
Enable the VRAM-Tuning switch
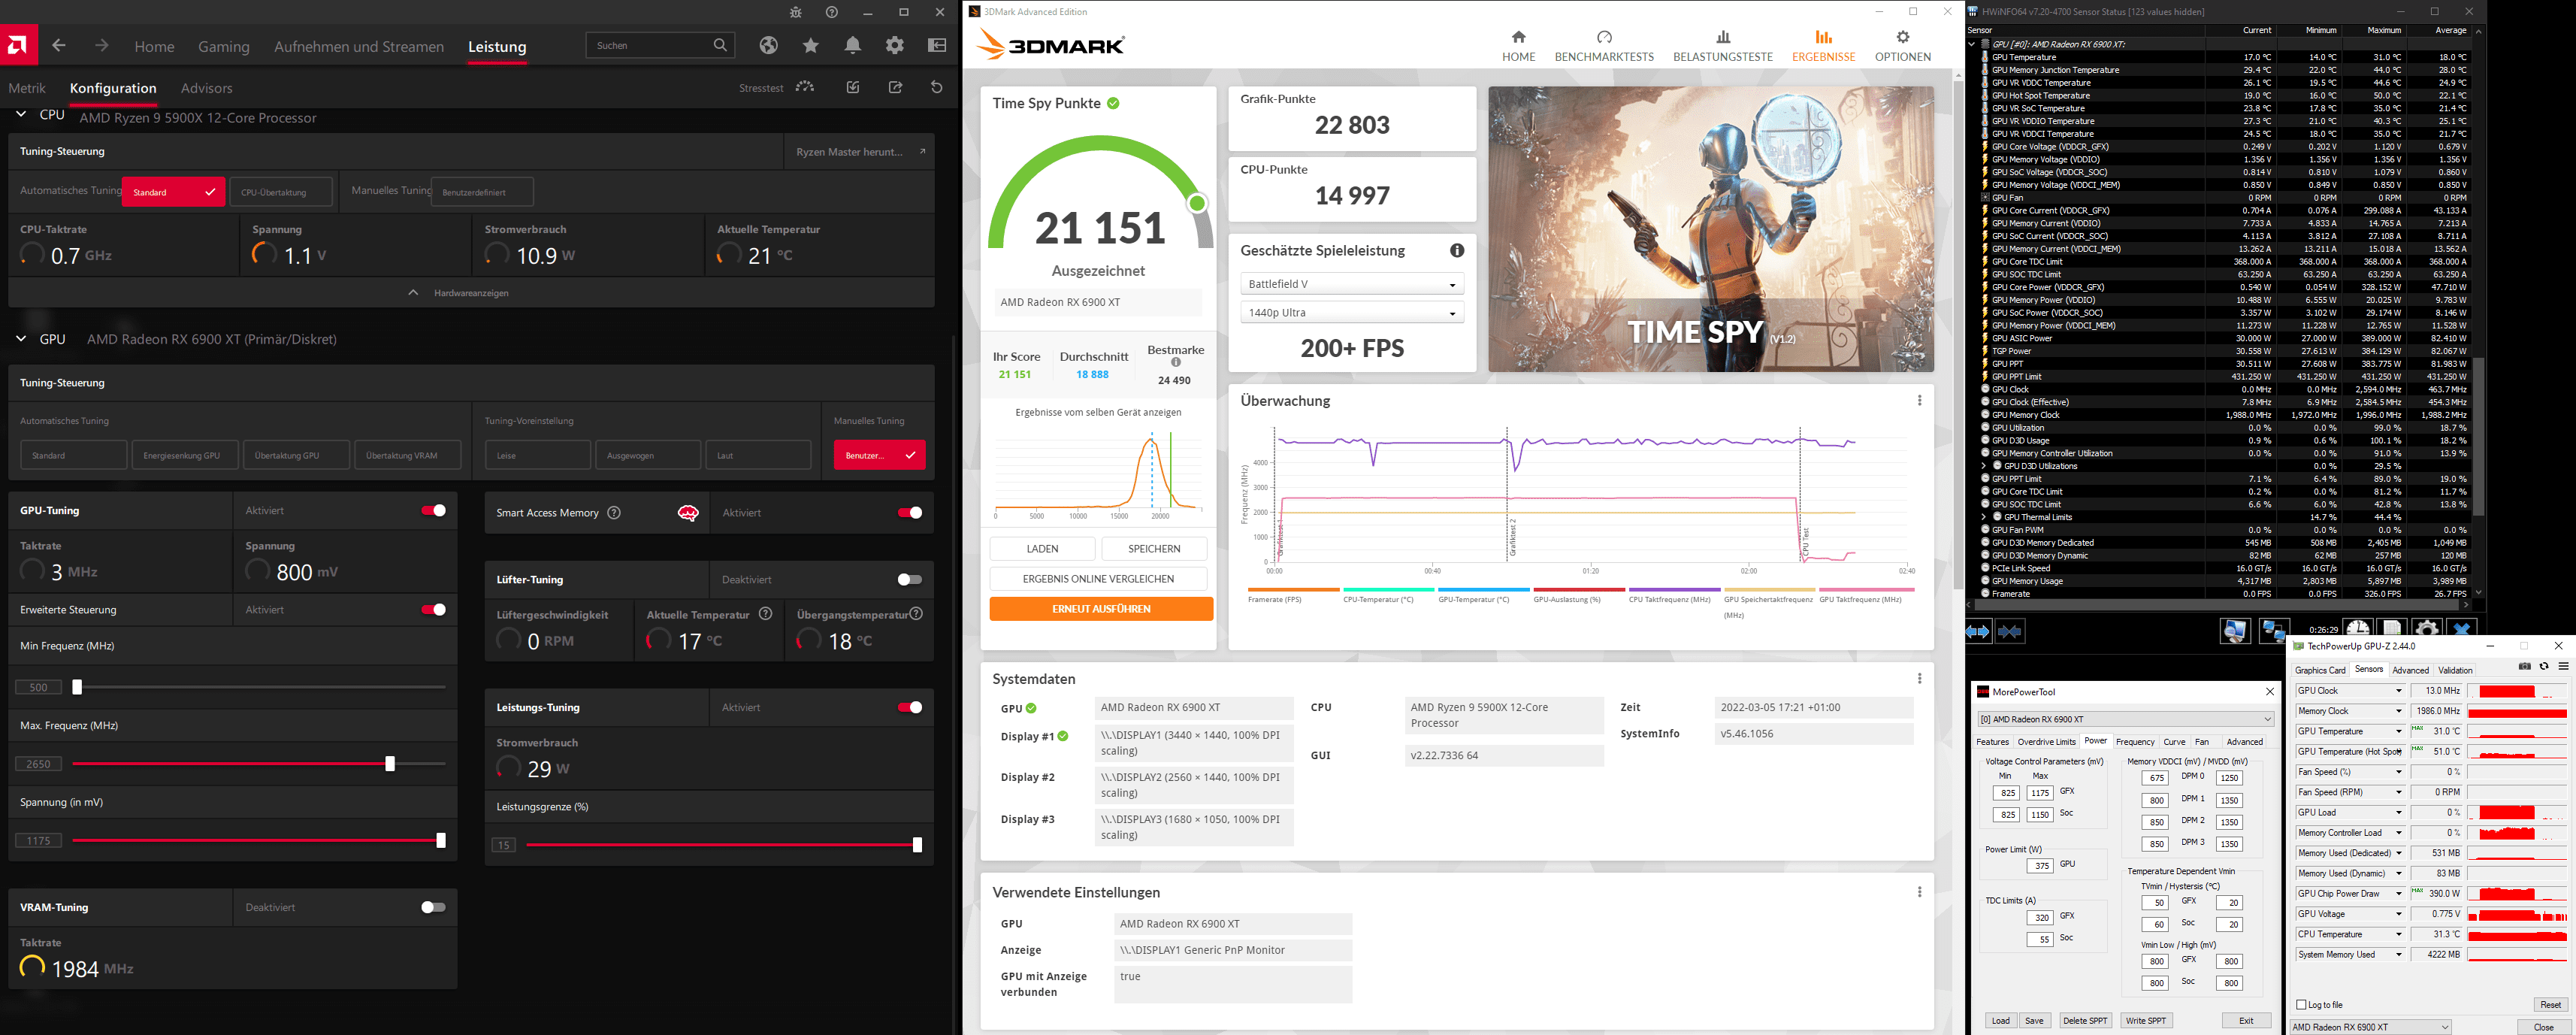pos(434,907)
